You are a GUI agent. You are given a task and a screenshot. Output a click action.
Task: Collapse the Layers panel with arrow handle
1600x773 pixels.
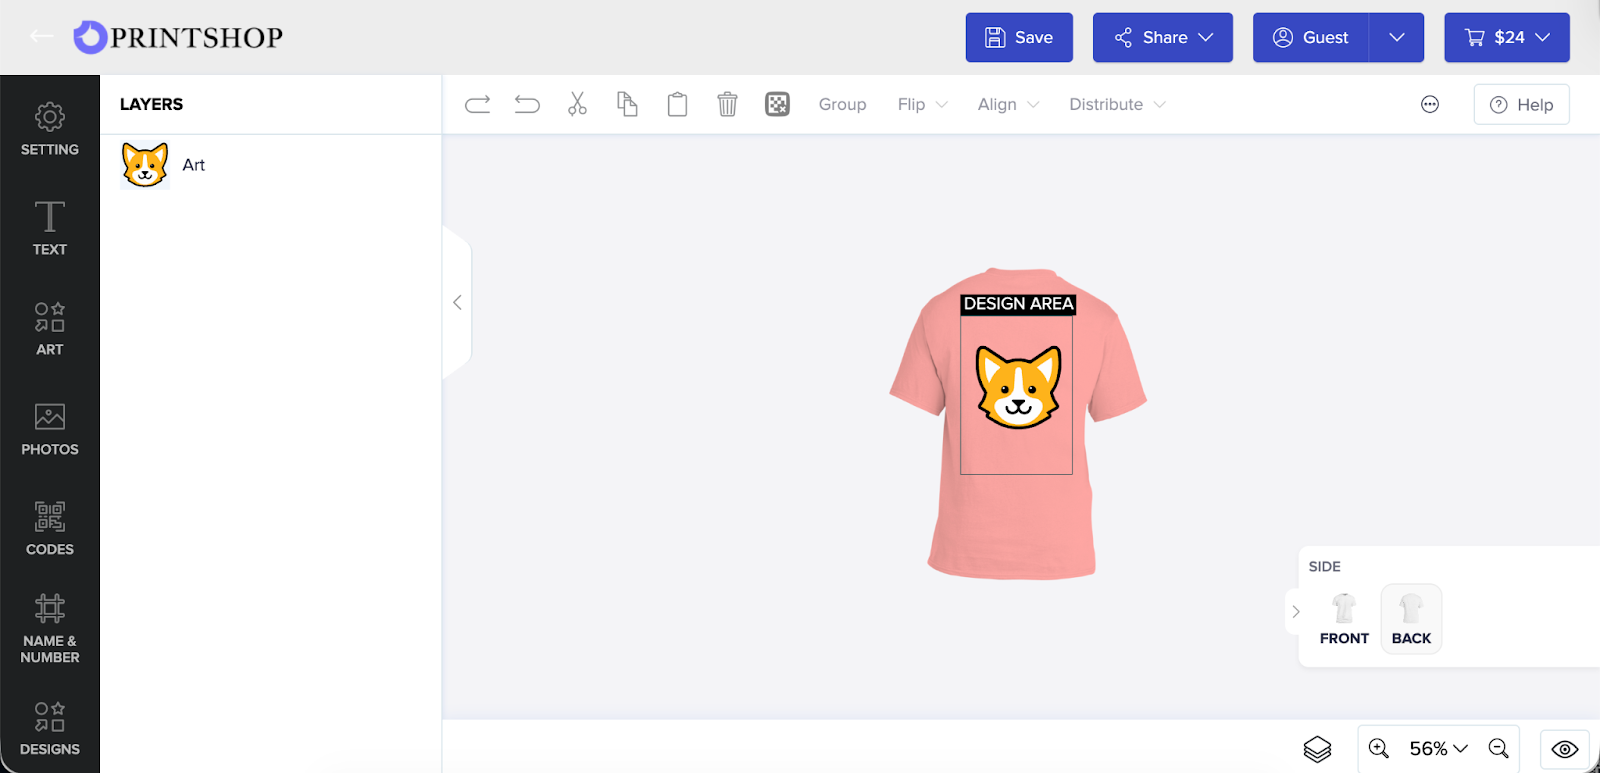pyautogui.click(x=457, y=302)
